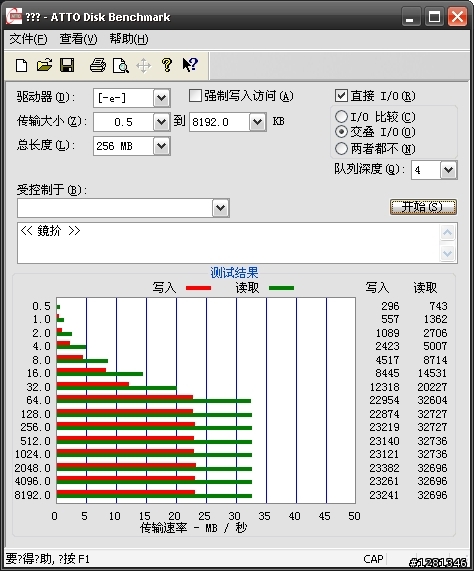Click the 受控制于 combo text field
The image size is (474, 571).
(115, 208)
